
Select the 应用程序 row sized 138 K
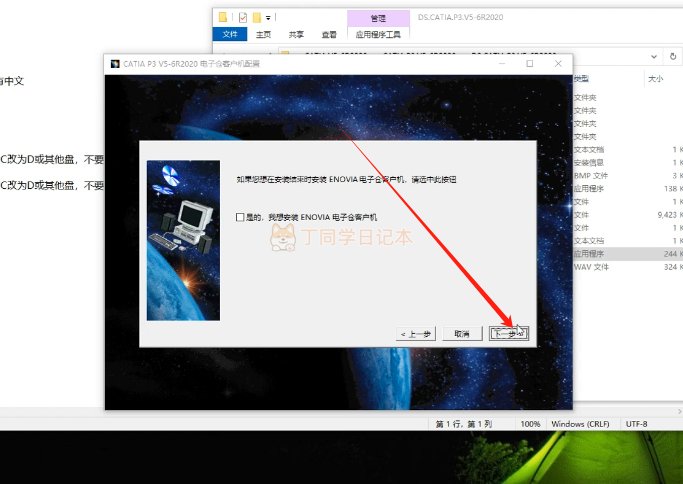627,189
